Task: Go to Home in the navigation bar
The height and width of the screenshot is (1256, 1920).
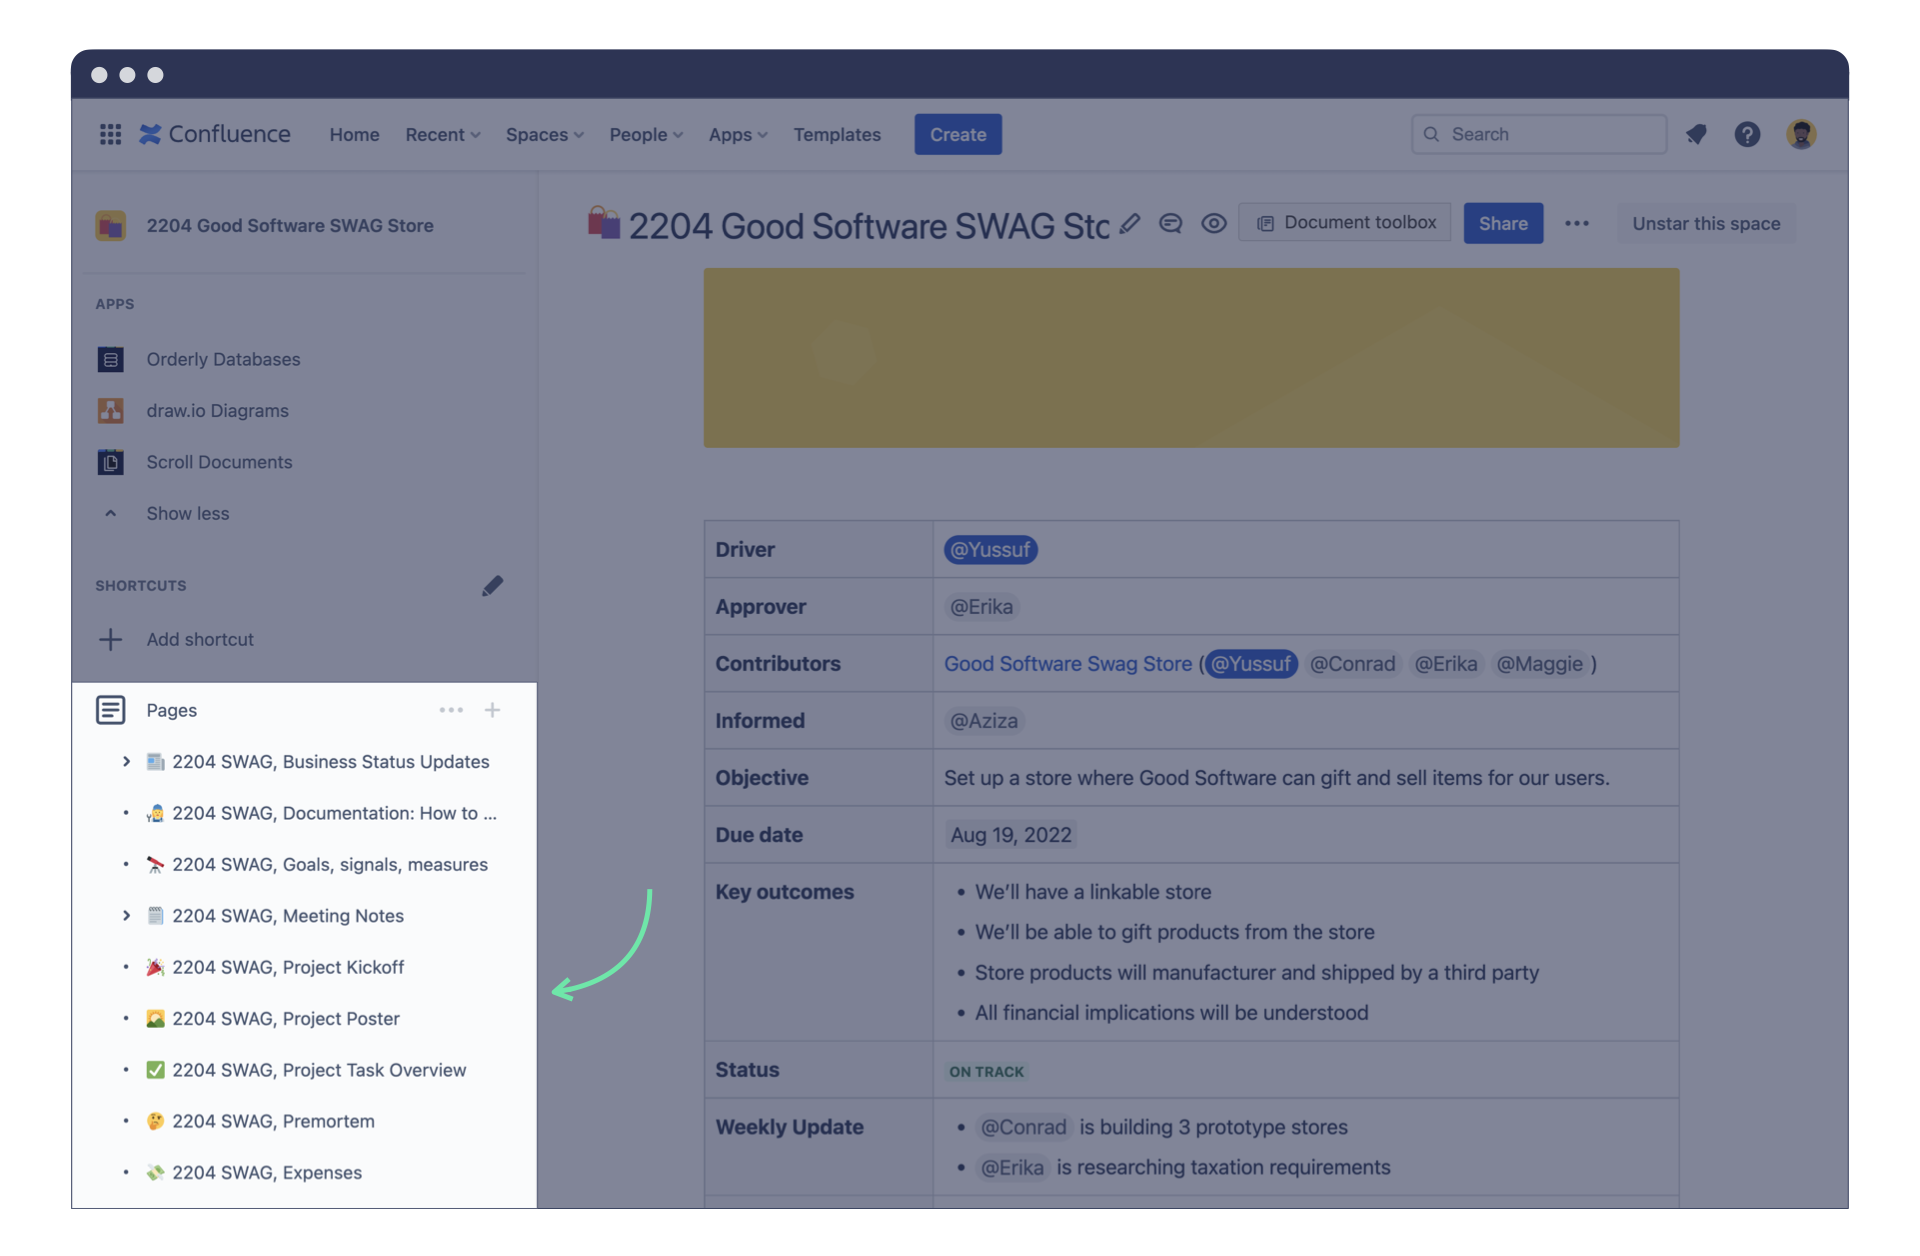Action: coord(354,134)
